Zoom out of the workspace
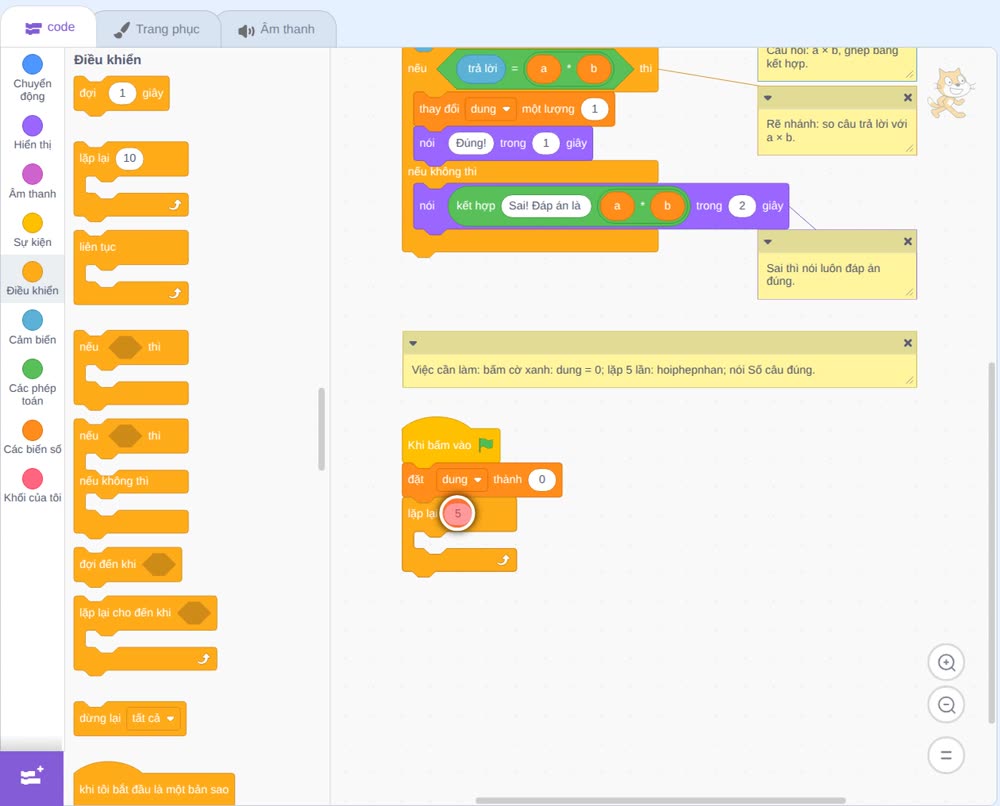Image resolution: width=1000 pixels, height=806 pixels. click(946, 705)
